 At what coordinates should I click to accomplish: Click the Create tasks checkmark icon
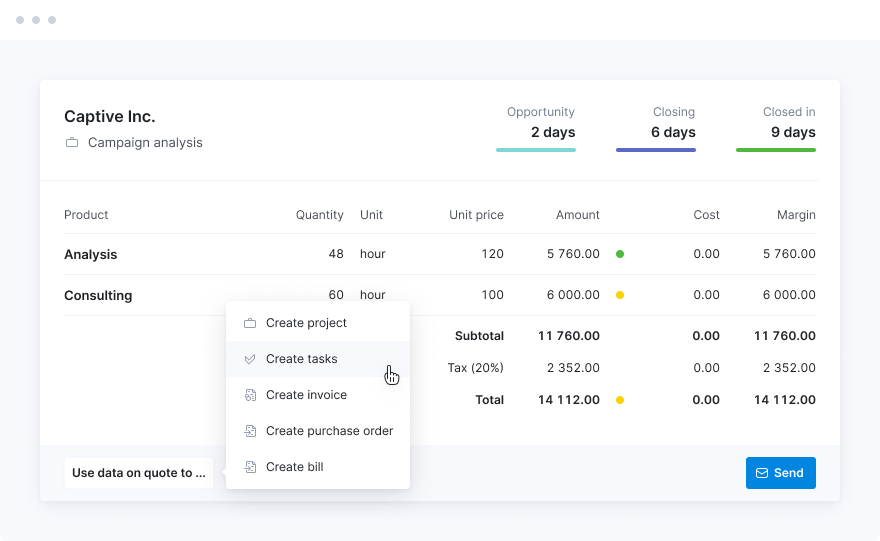coord(250,359)
